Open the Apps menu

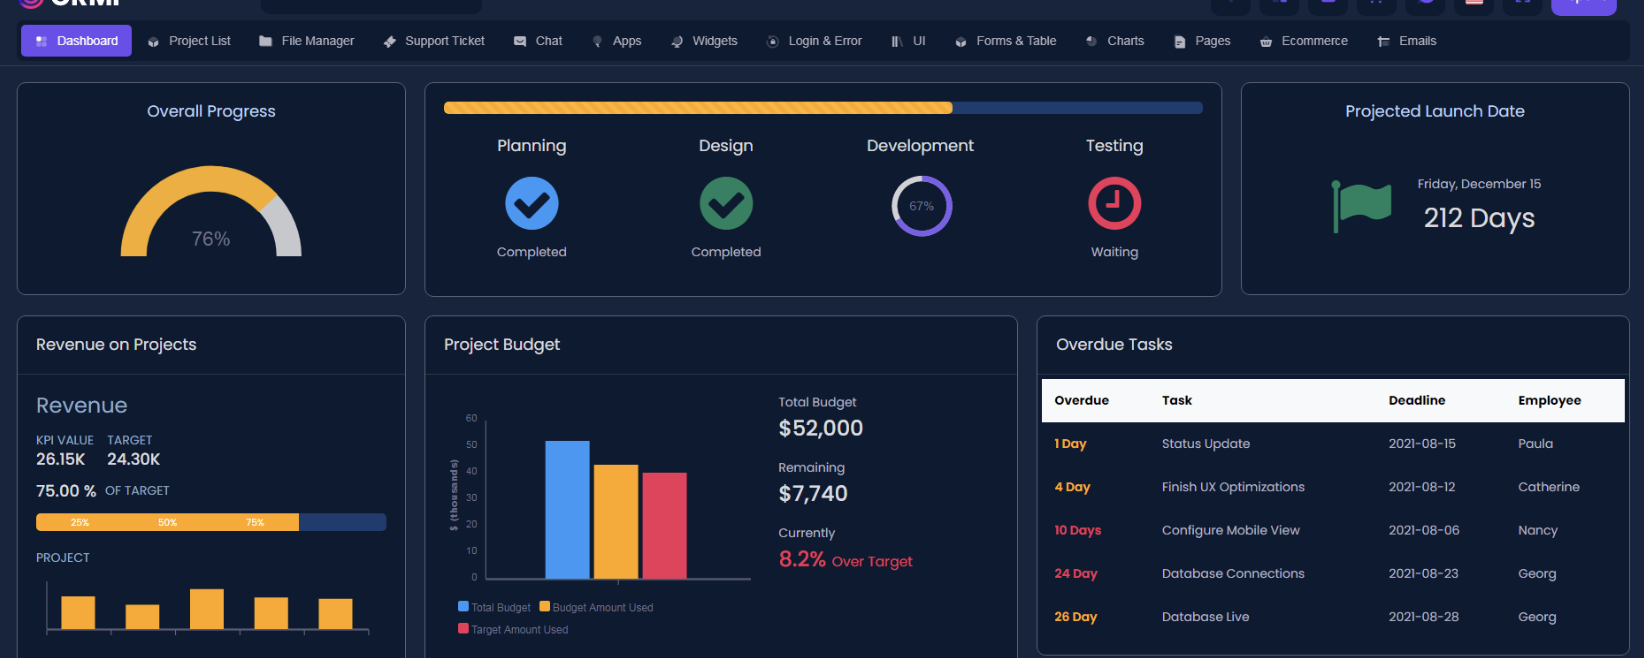pyautogui.click(x=616, y=41)
